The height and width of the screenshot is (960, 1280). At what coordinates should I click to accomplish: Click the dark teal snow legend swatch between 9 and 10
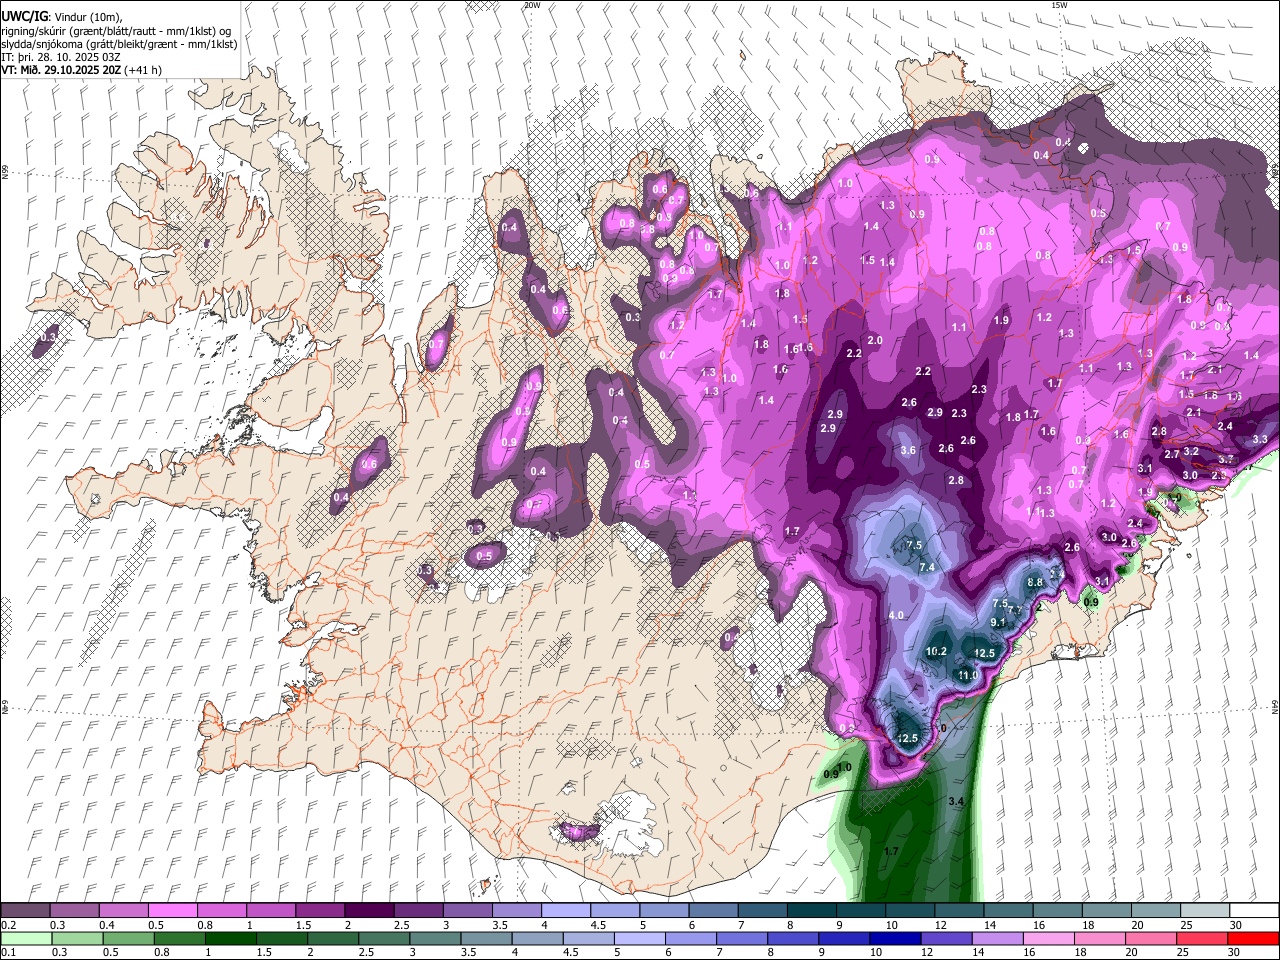pyautogui.click(x=861, y=910)
